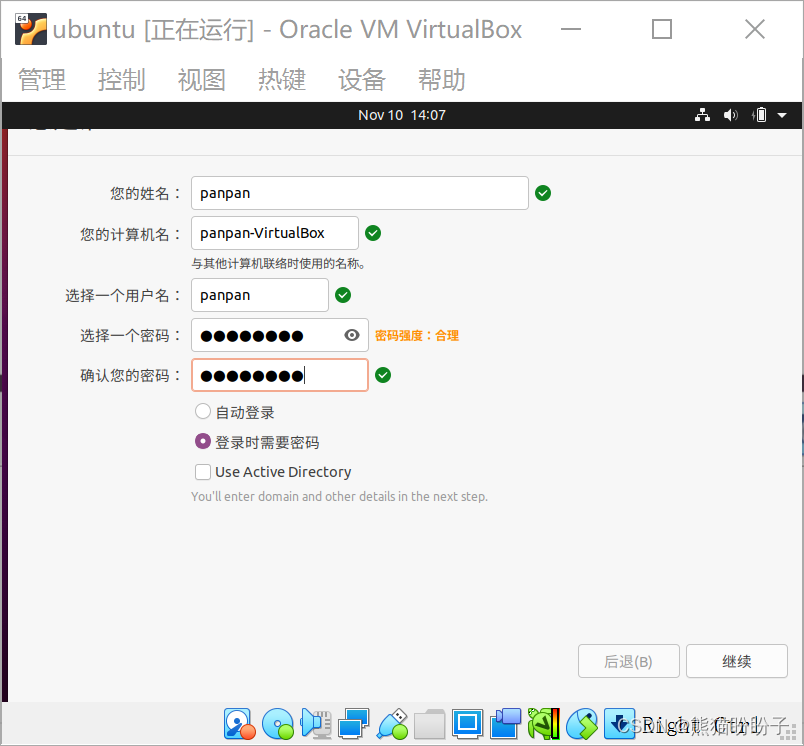Click the You'll enter domain hint text
Screen dimensions: 804x746
point(339,496)
